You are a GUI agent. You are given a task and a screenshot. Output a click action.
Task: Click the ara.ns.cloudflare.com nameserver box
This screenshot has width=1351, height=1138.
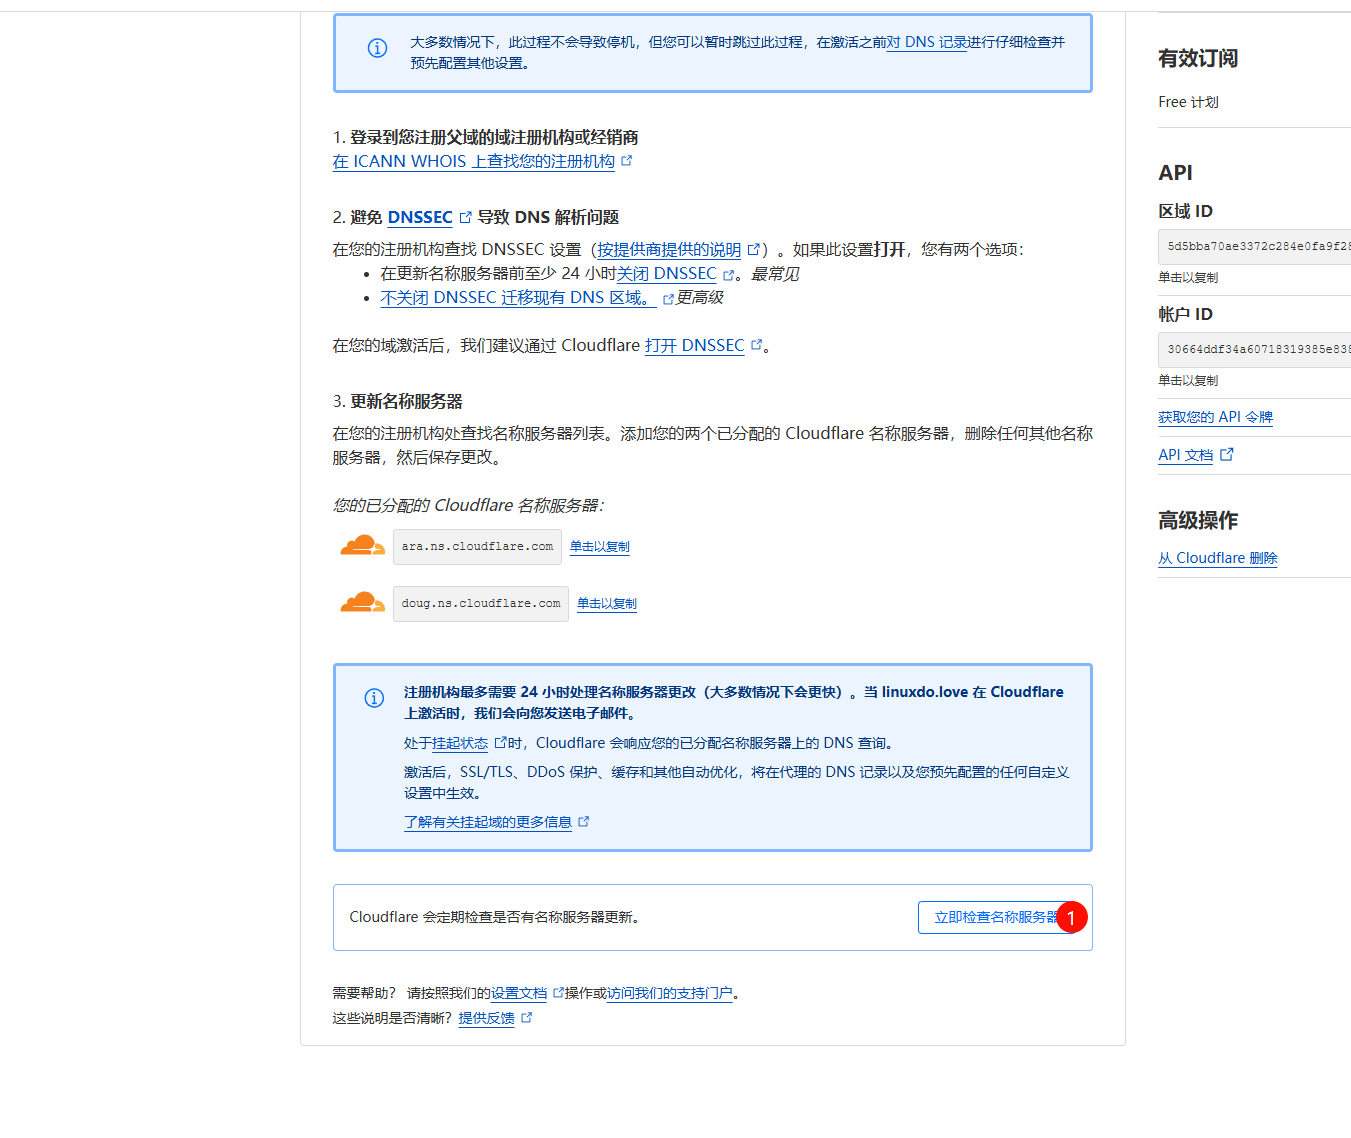click(x=477, y=547)
